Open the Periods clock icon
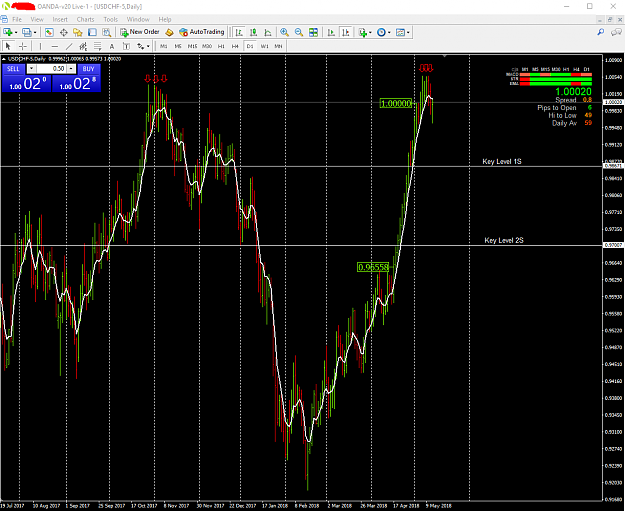 pyautogui.click(x=381, y=32)
